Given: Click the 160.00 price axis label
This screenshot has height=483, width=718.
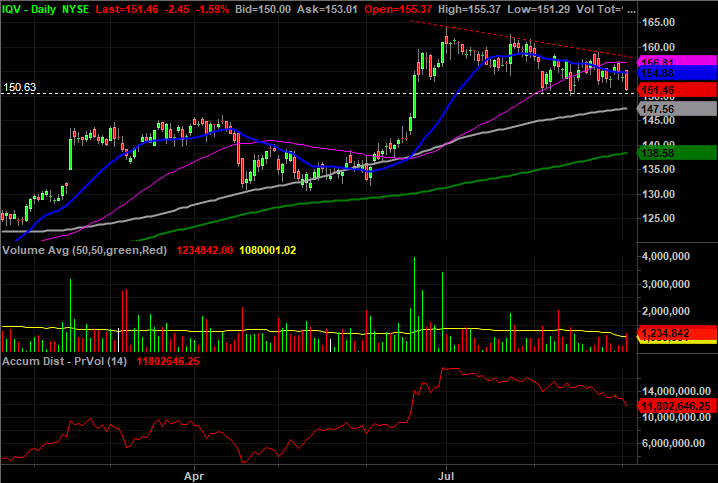Looking at the screenshot, I should coord(658,47).
